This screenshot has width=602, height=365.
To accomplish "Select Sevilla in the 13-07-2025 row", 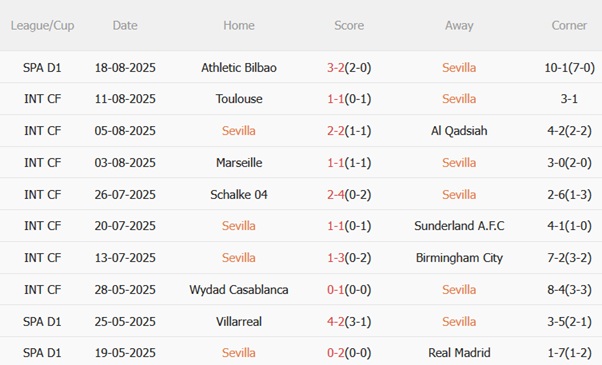I will (x=238, y=258).
